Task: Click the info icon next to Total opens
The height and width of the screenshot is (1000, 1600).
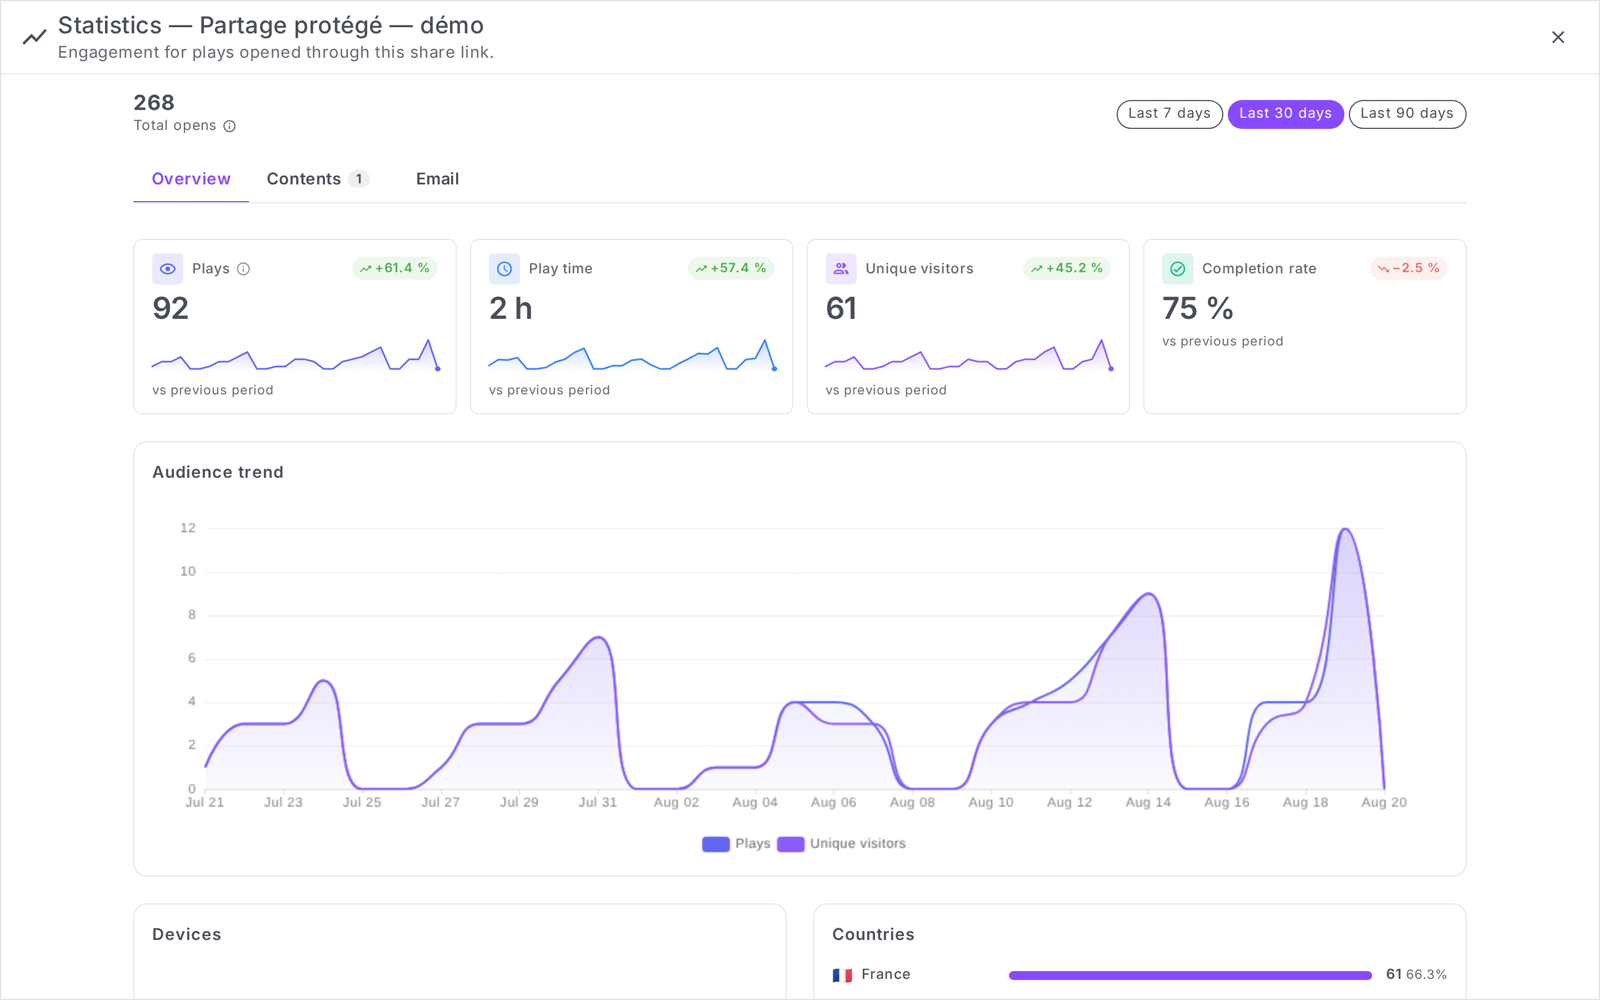Action: pos(229,126)
